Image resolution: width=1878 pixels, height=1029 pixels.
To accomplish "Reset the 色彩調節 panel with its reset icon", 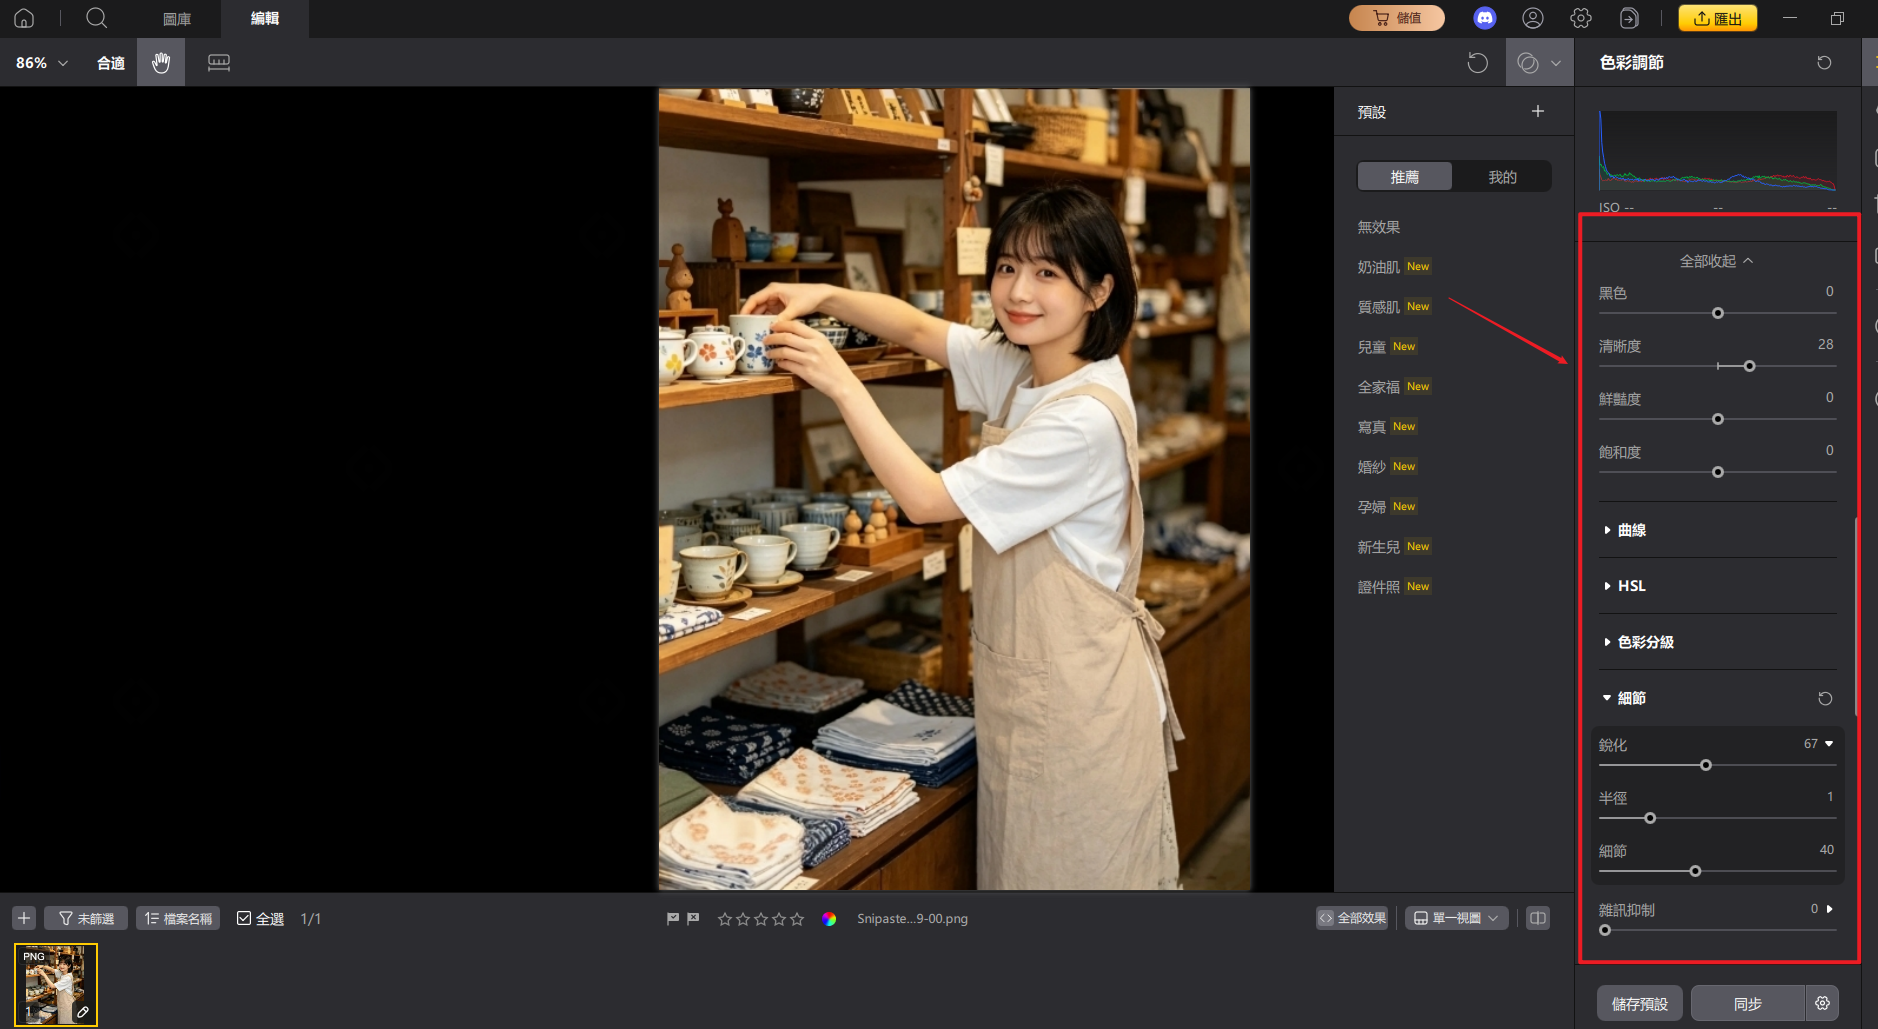I will 1824,62.
